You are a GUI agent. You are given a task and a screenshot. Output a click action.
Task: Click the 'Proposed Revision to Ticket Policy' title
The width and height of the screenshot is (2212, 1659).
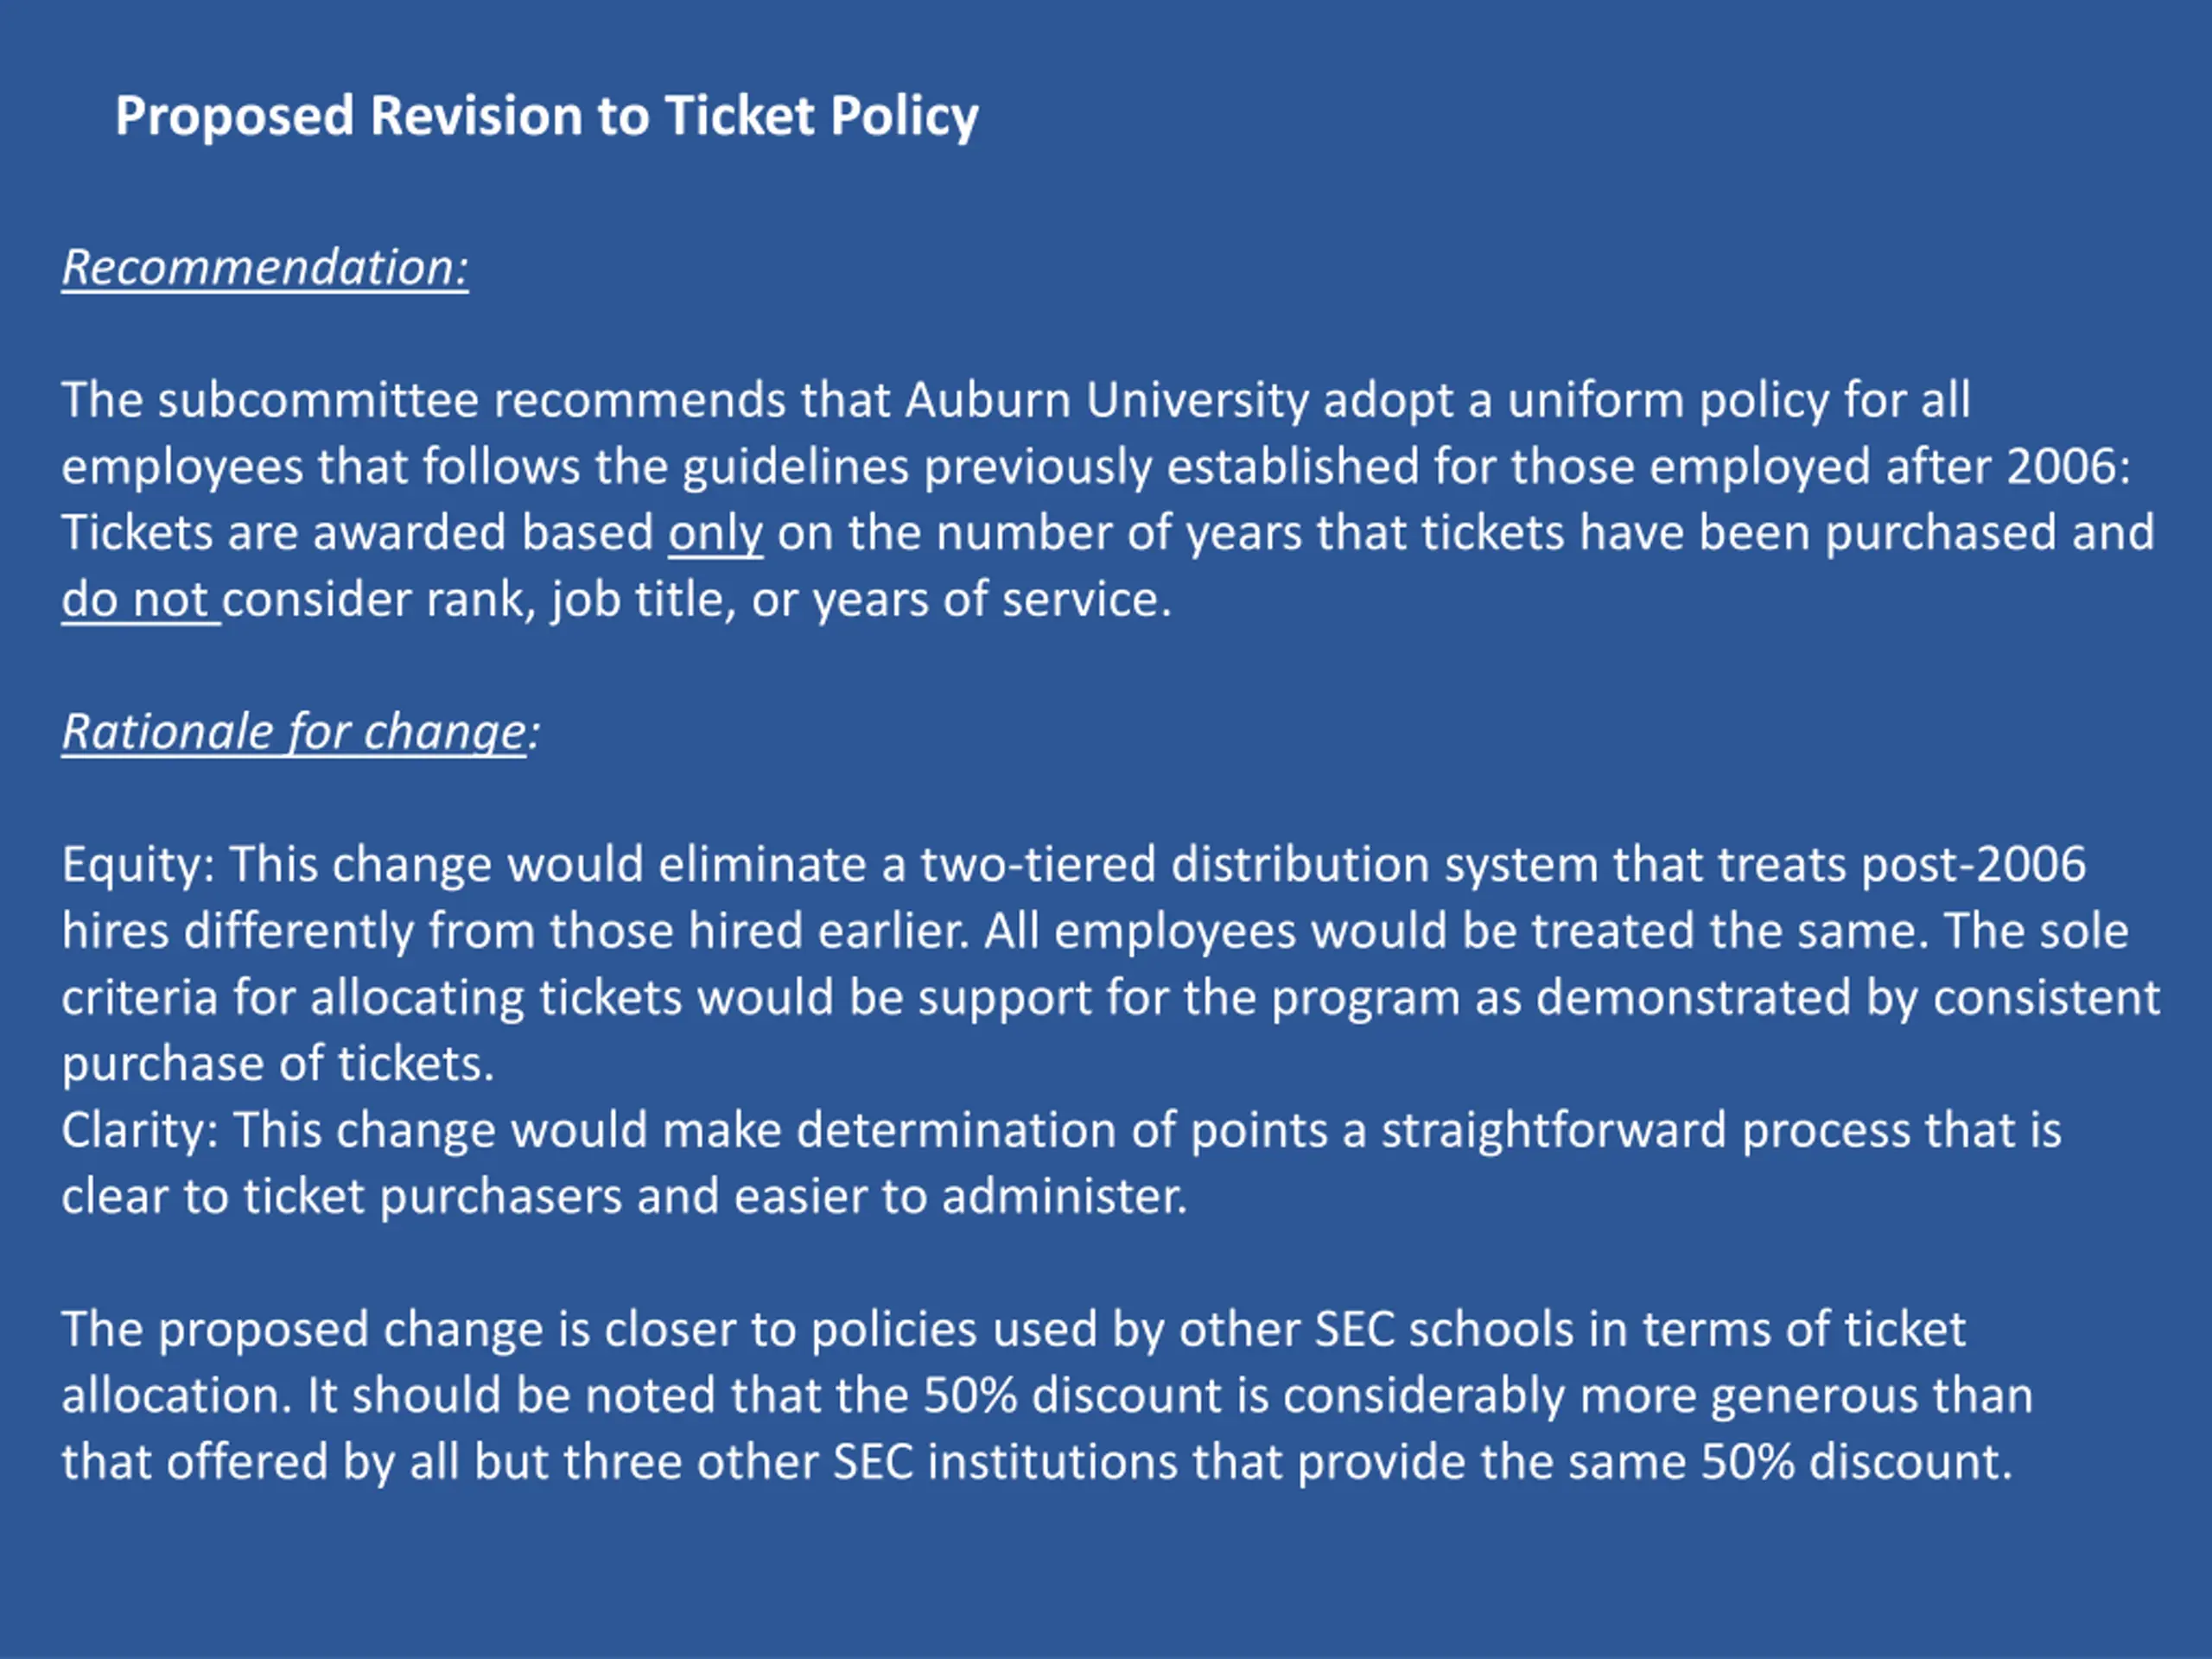coord(546,116)
